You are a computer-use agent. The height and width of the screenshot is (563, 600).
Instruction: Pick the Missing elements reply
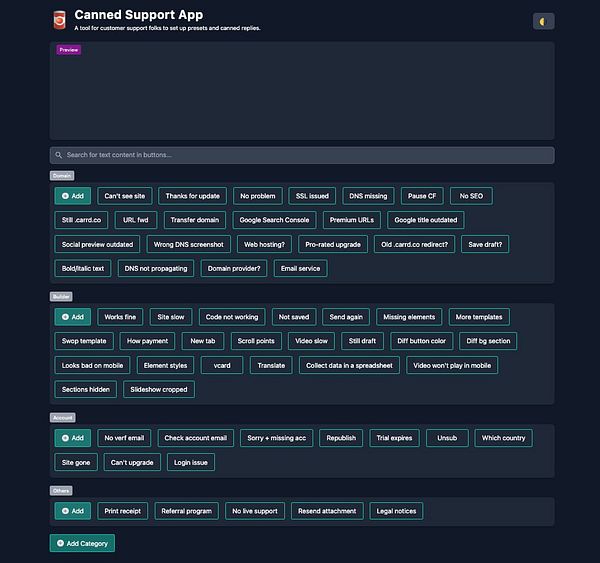pyautogui.click(x=409, y=317)
